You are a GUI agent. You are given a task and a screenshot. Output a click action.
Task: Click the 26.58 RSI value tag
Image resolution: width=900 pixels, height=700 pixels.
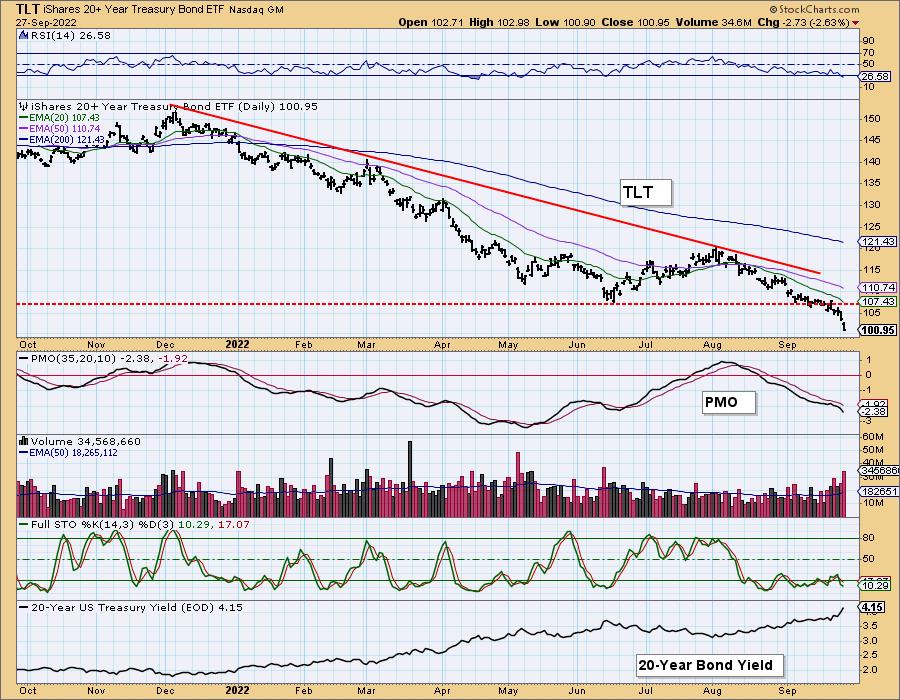point(875,76)
